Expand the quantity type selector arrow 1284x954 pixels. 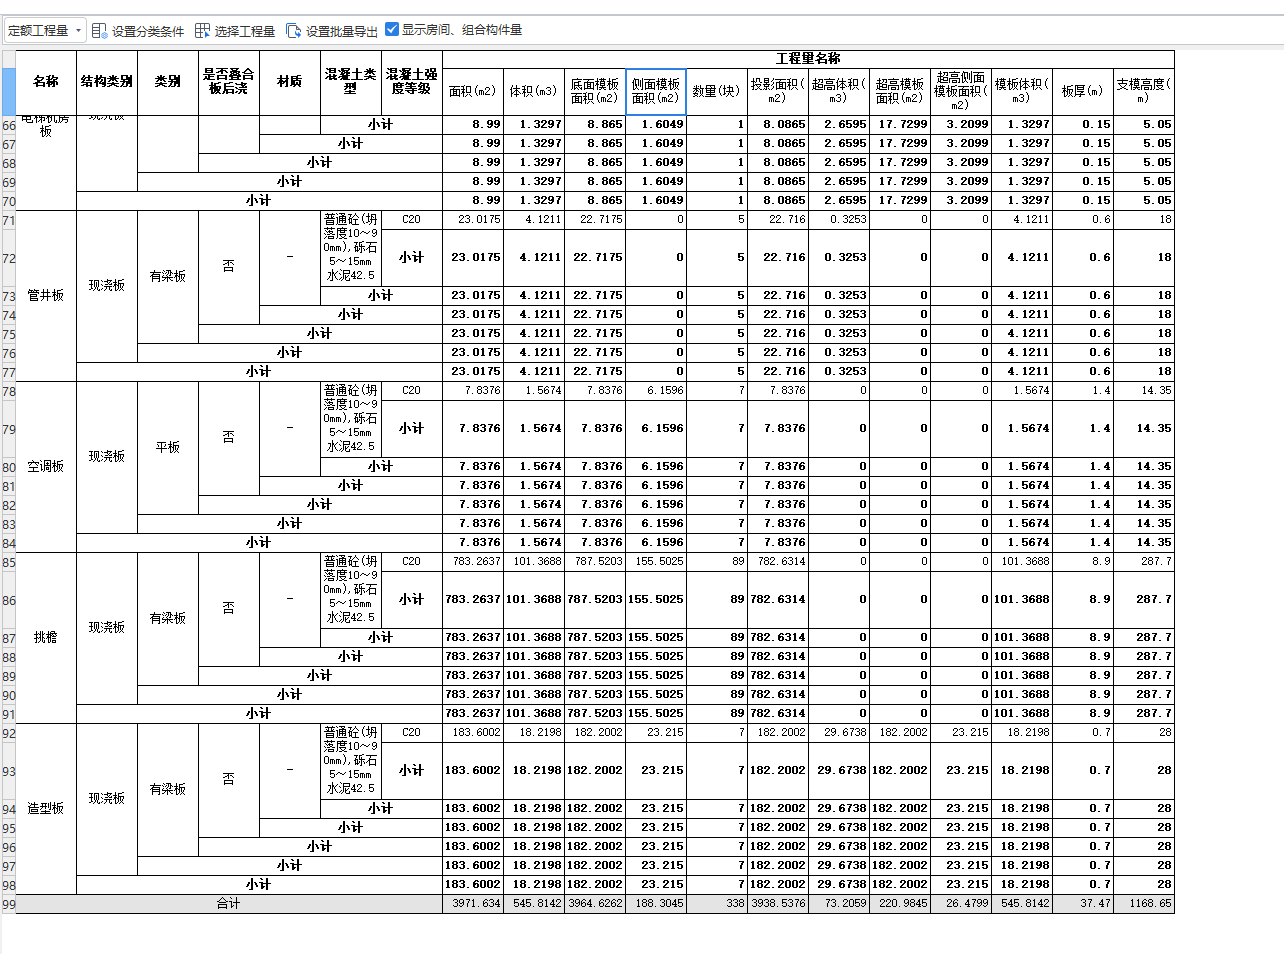coord(76,29)
